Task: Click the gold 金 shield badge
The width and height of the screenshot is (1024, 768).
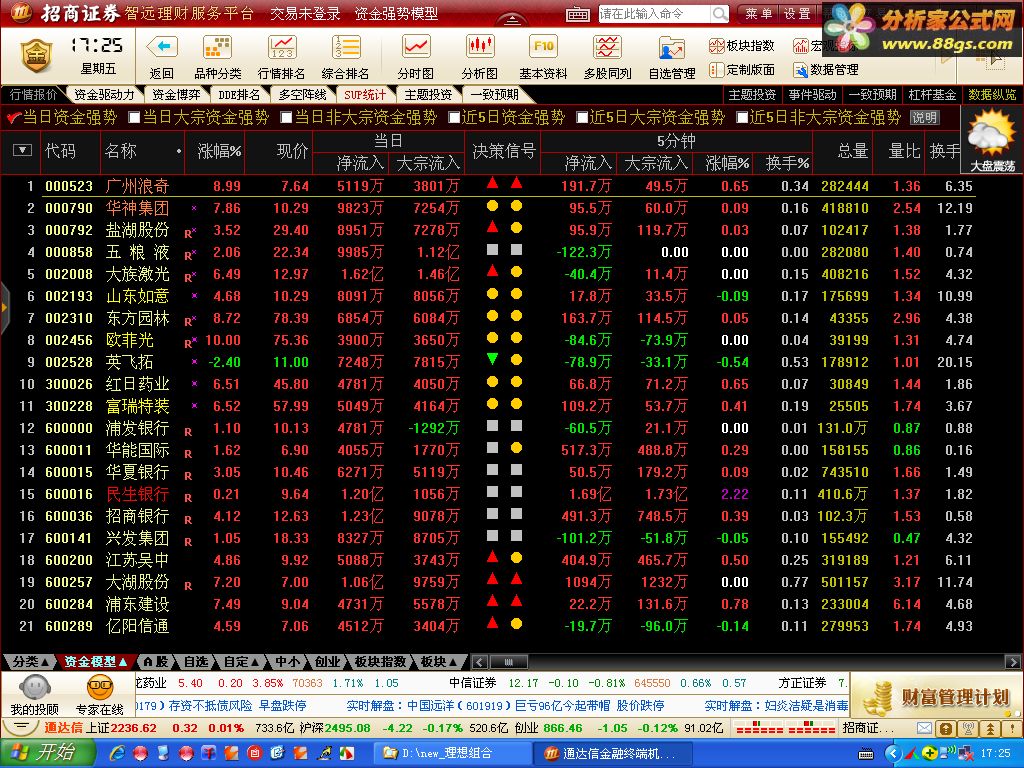Action: pos(36,56)
